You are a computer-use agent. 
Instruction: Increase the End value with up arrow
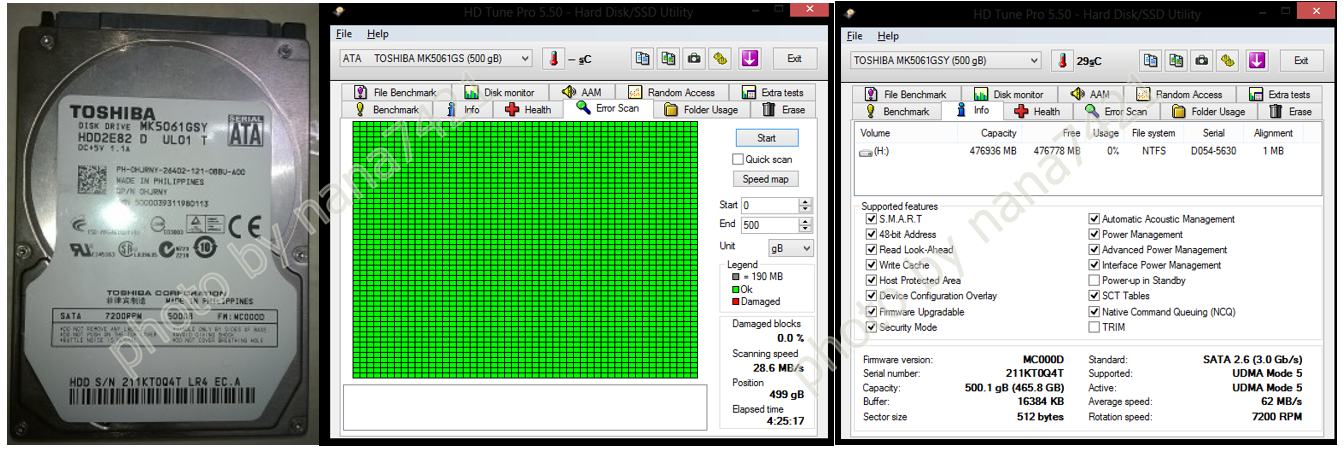click(806, 221)
